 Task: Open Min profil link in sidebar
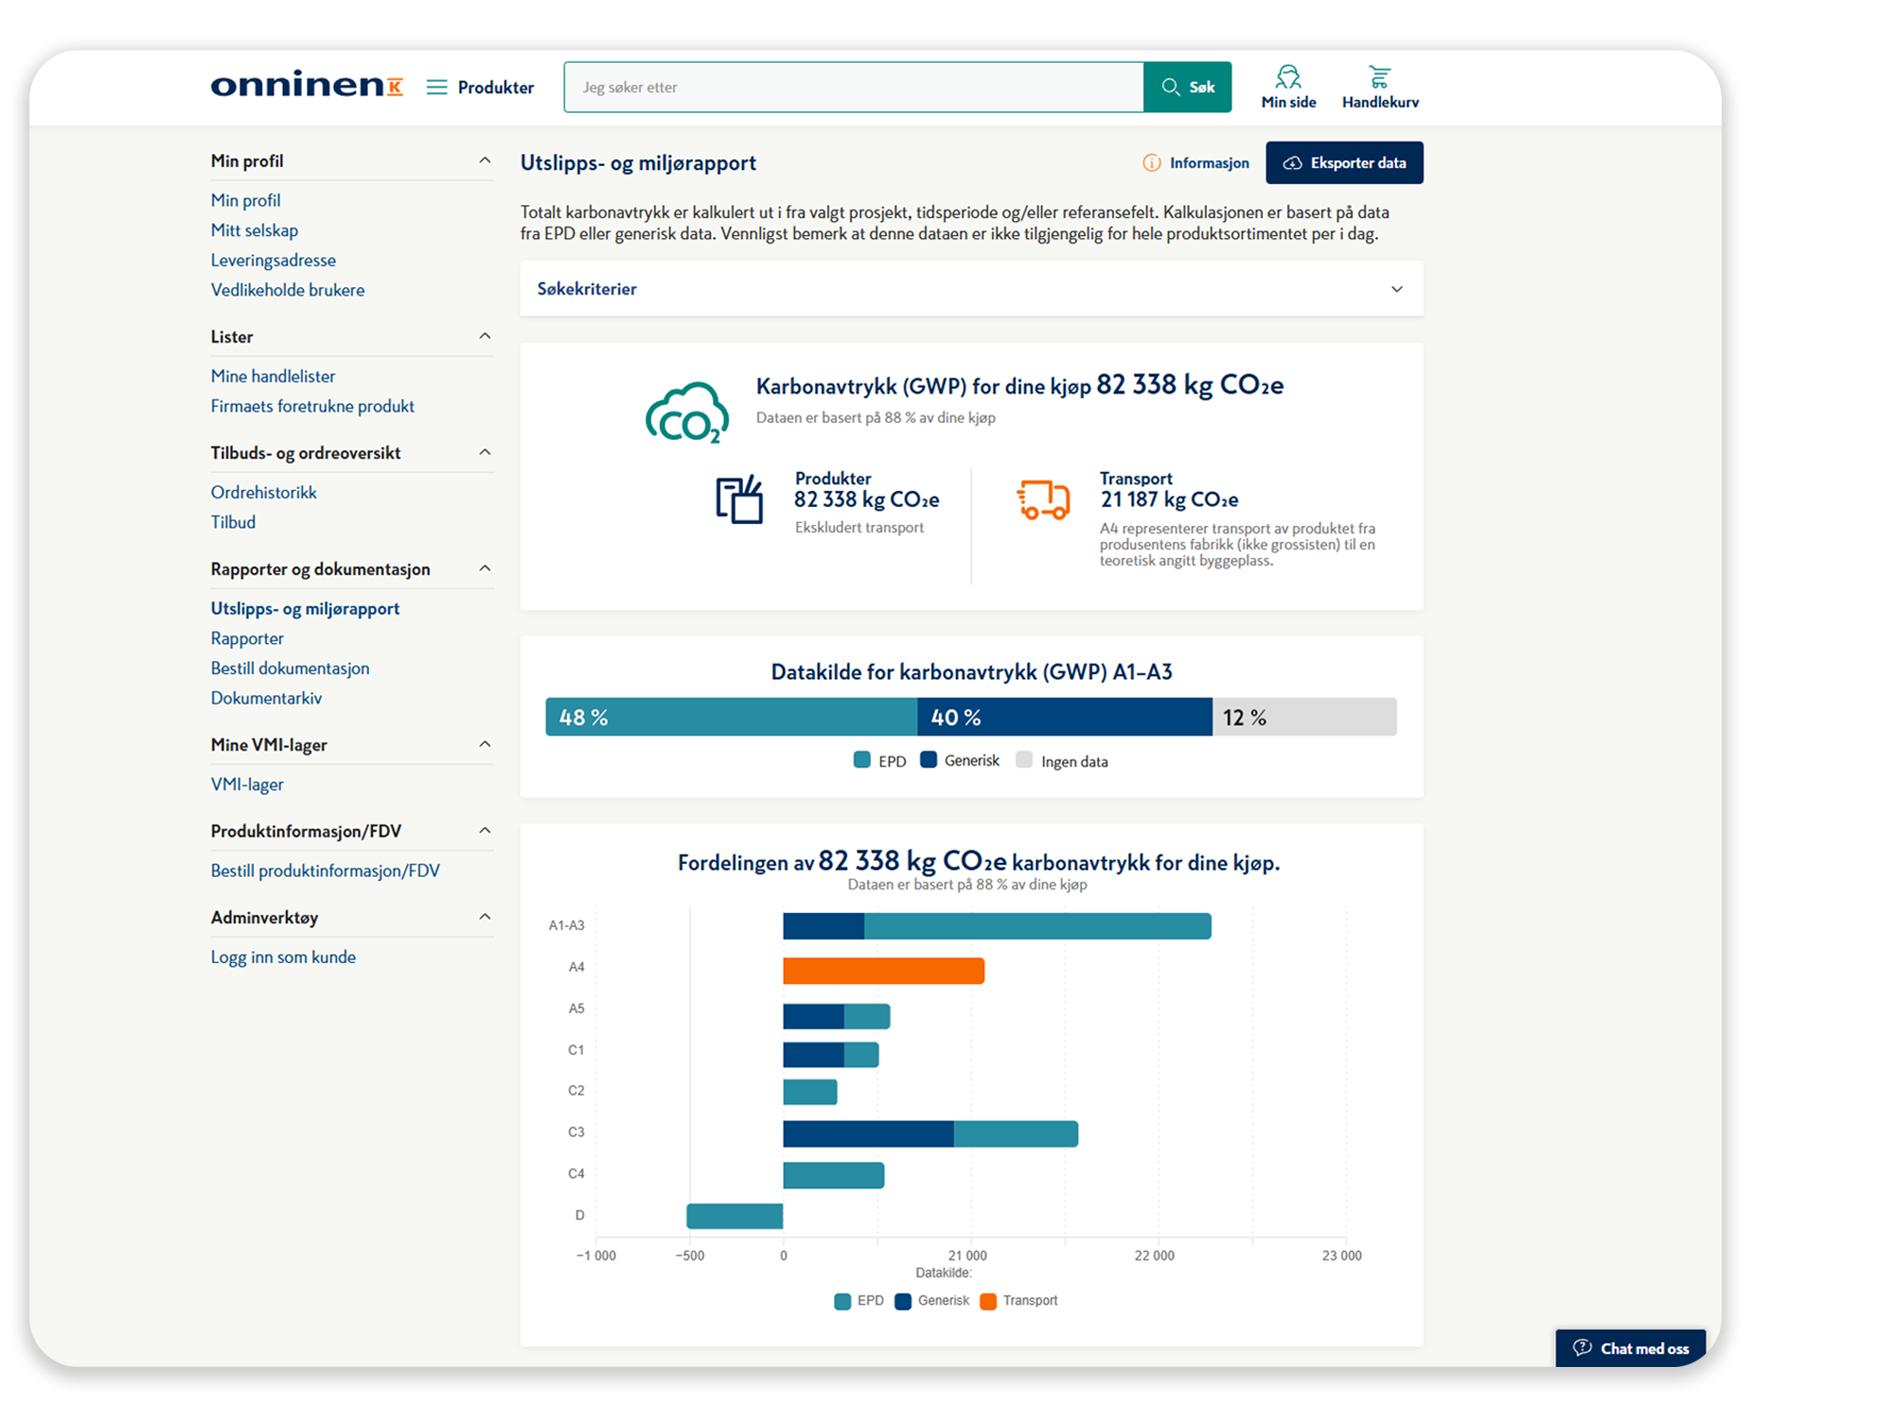[x=245, y=200]
